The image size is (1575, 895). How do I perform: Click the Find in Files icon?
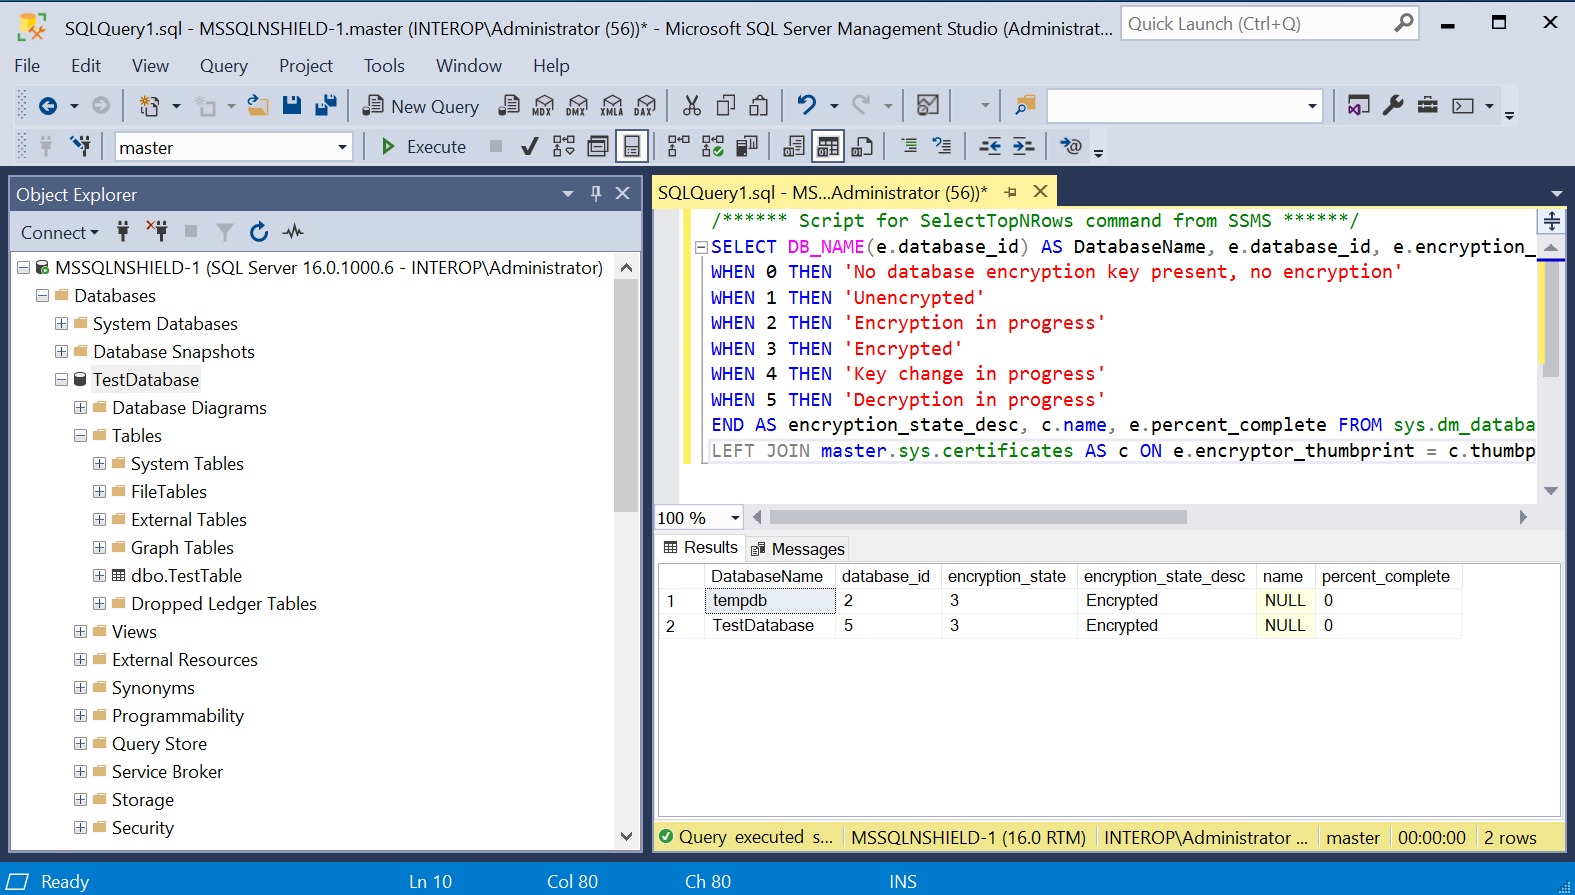click(1025, 105)
